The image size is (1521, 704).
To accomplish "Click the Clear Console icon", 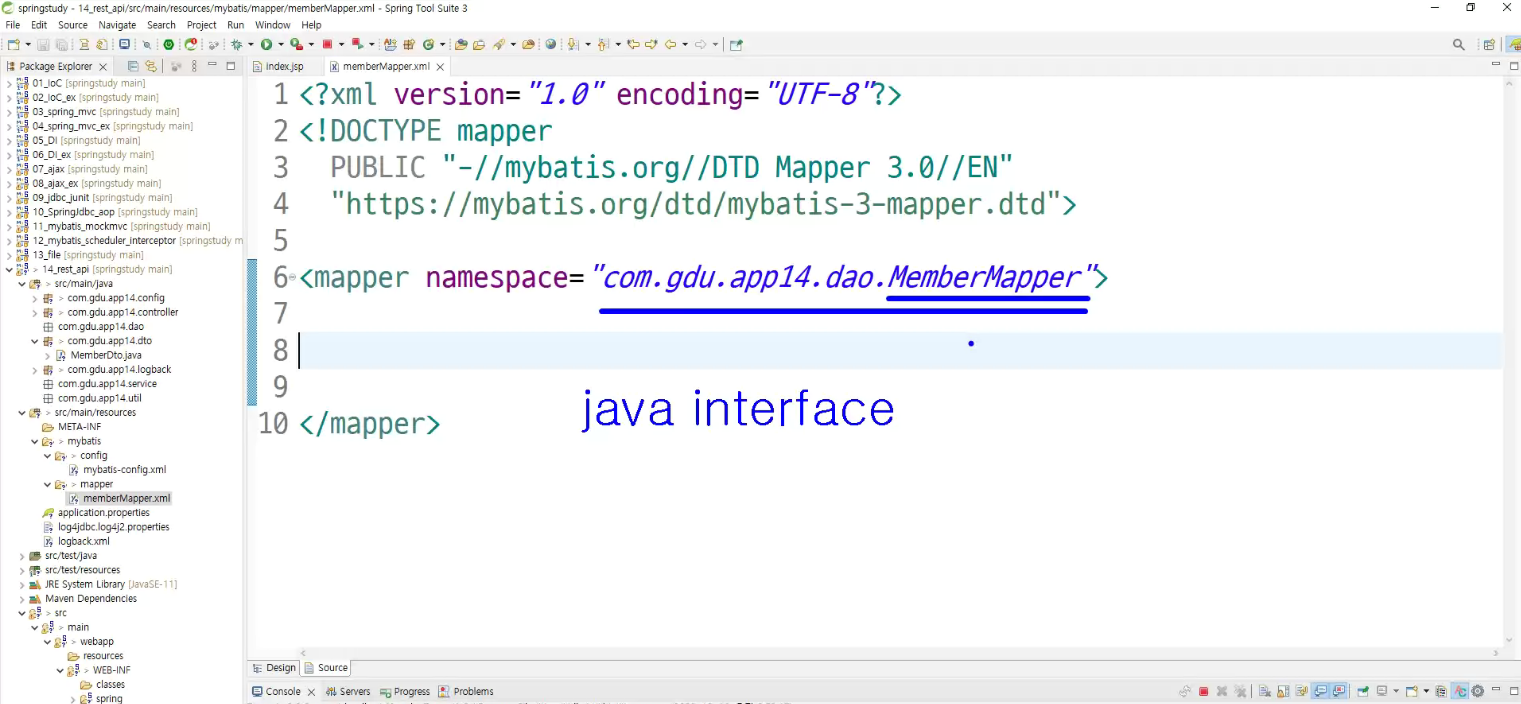I will tap(1265, 691).
